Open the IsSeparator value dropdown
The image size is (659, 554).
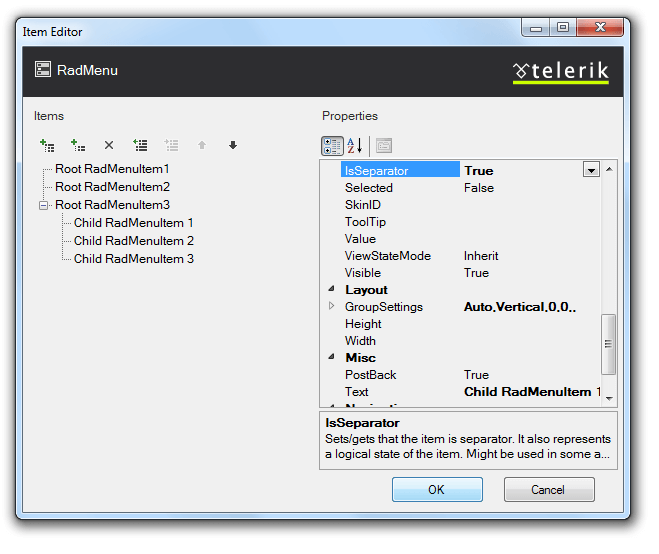591,170
